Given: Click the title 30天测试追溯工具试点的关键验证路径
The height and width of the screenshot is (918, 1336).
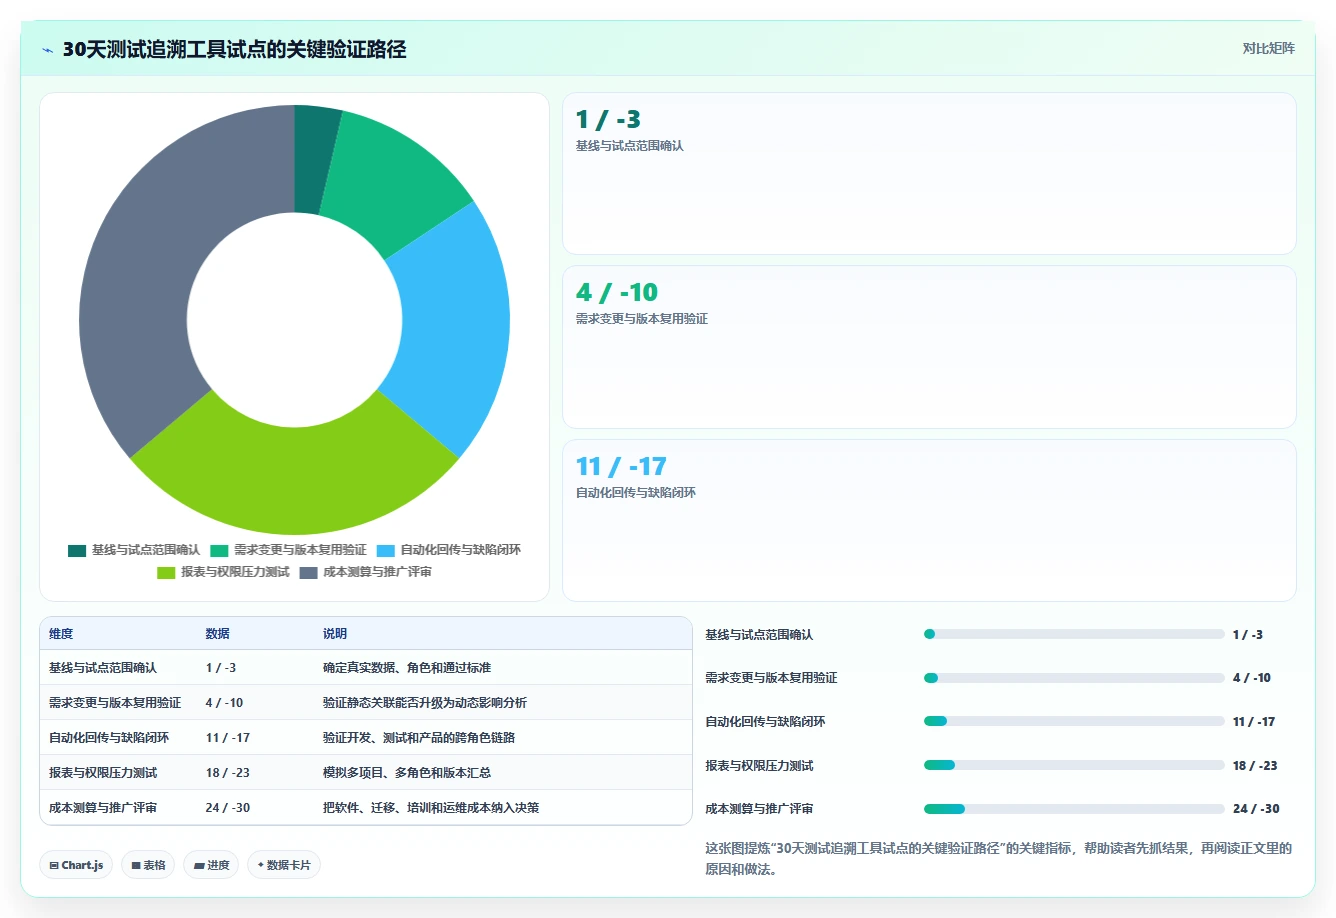Looking at the screenshot, I should coord(234,50).
